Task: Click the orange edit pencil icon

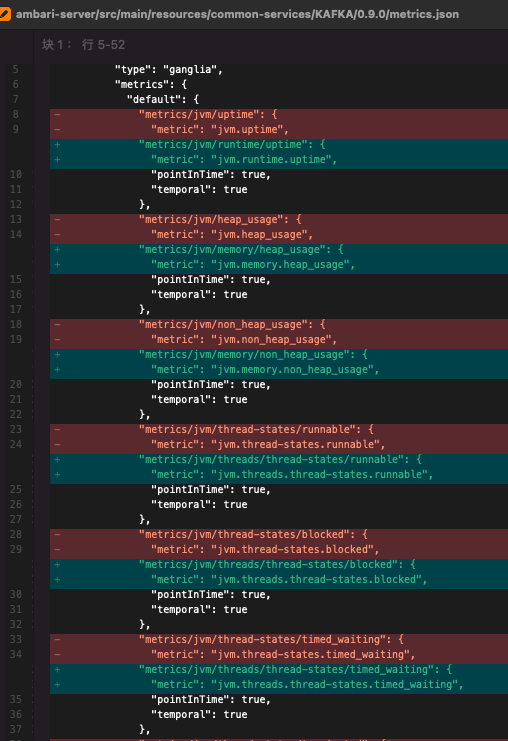Action: click(x=4, y=14)
